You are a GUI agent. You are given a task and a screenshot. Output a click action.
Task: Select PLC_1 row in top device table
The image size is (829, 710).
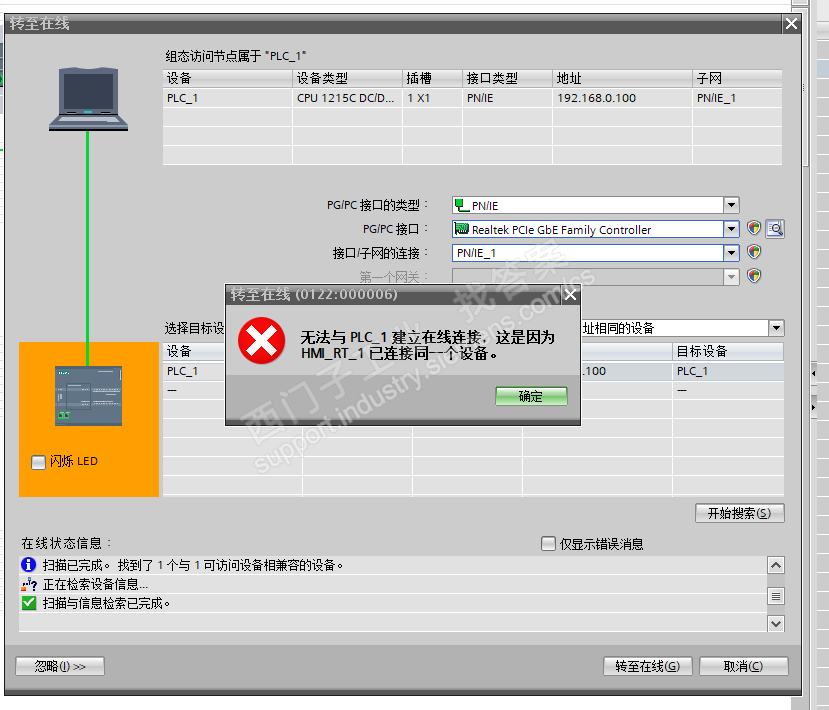(472, 98)
